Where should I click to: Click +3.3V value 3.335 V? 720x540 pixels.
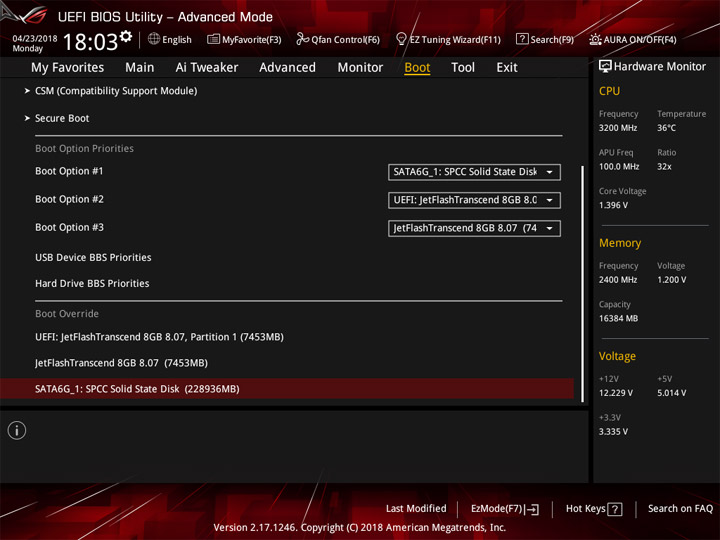pos(613,432)
